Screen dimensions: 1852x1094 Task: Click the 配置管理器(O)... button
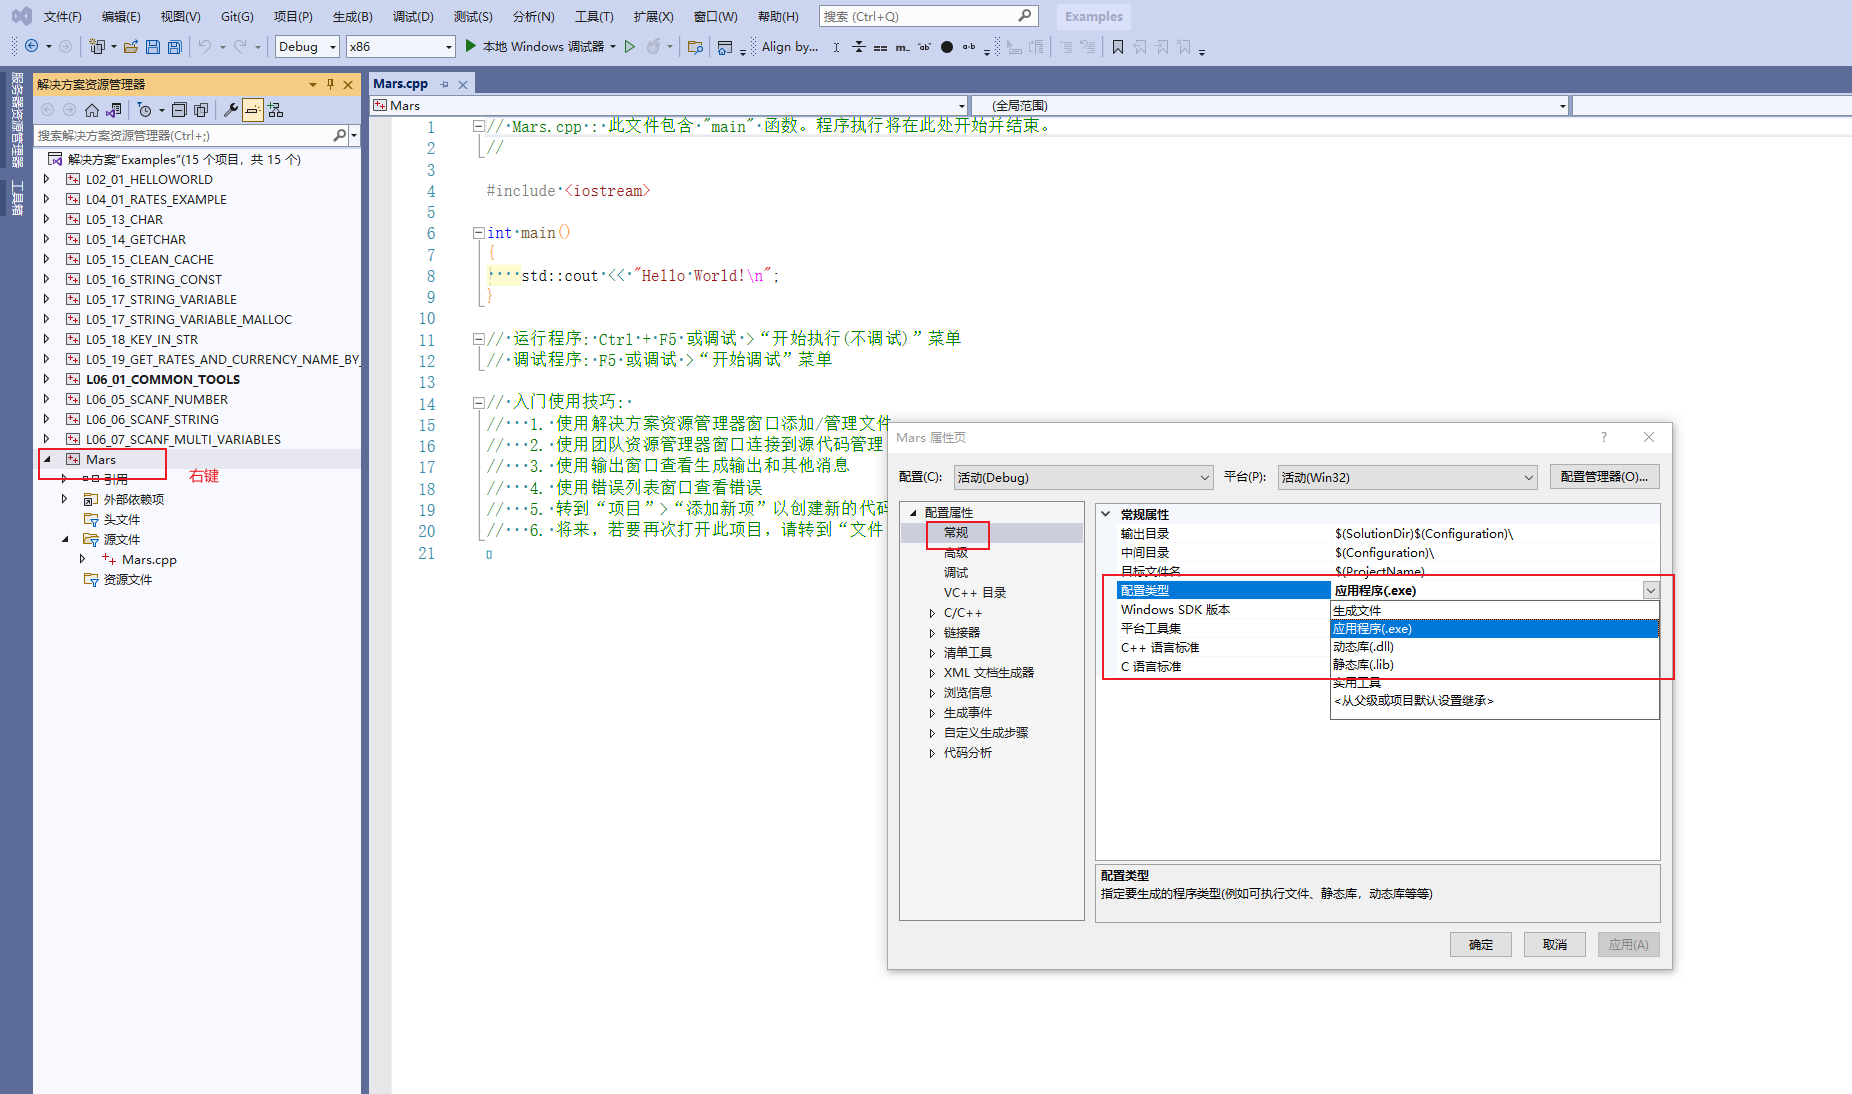1604,477
